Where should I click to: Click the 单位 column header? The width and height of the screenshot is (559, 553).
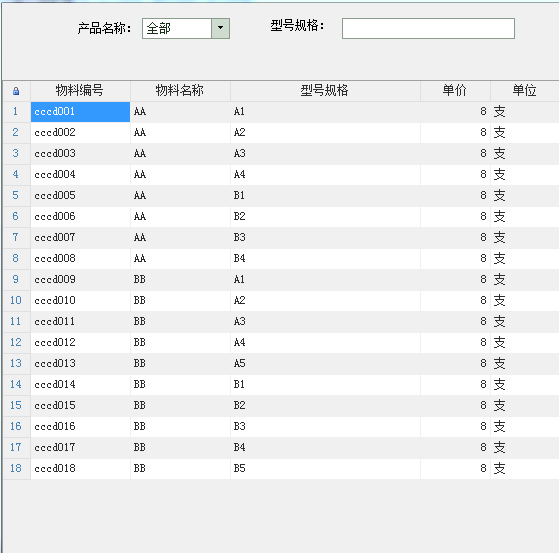point(525,91)
